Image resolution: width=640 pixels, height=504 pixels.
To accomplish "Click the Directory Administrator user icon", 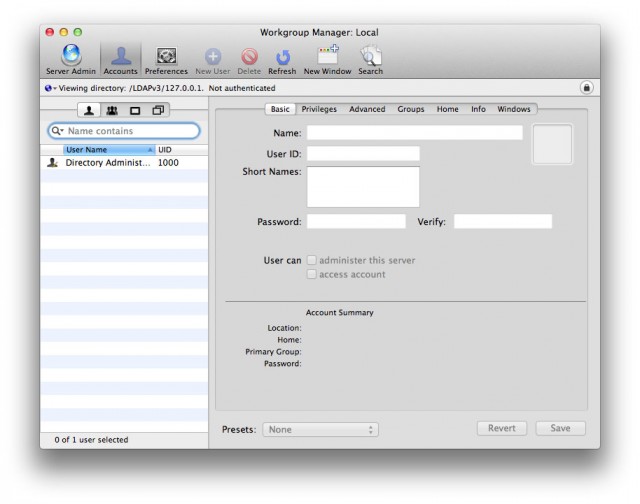I will click(x=52, y=163).
